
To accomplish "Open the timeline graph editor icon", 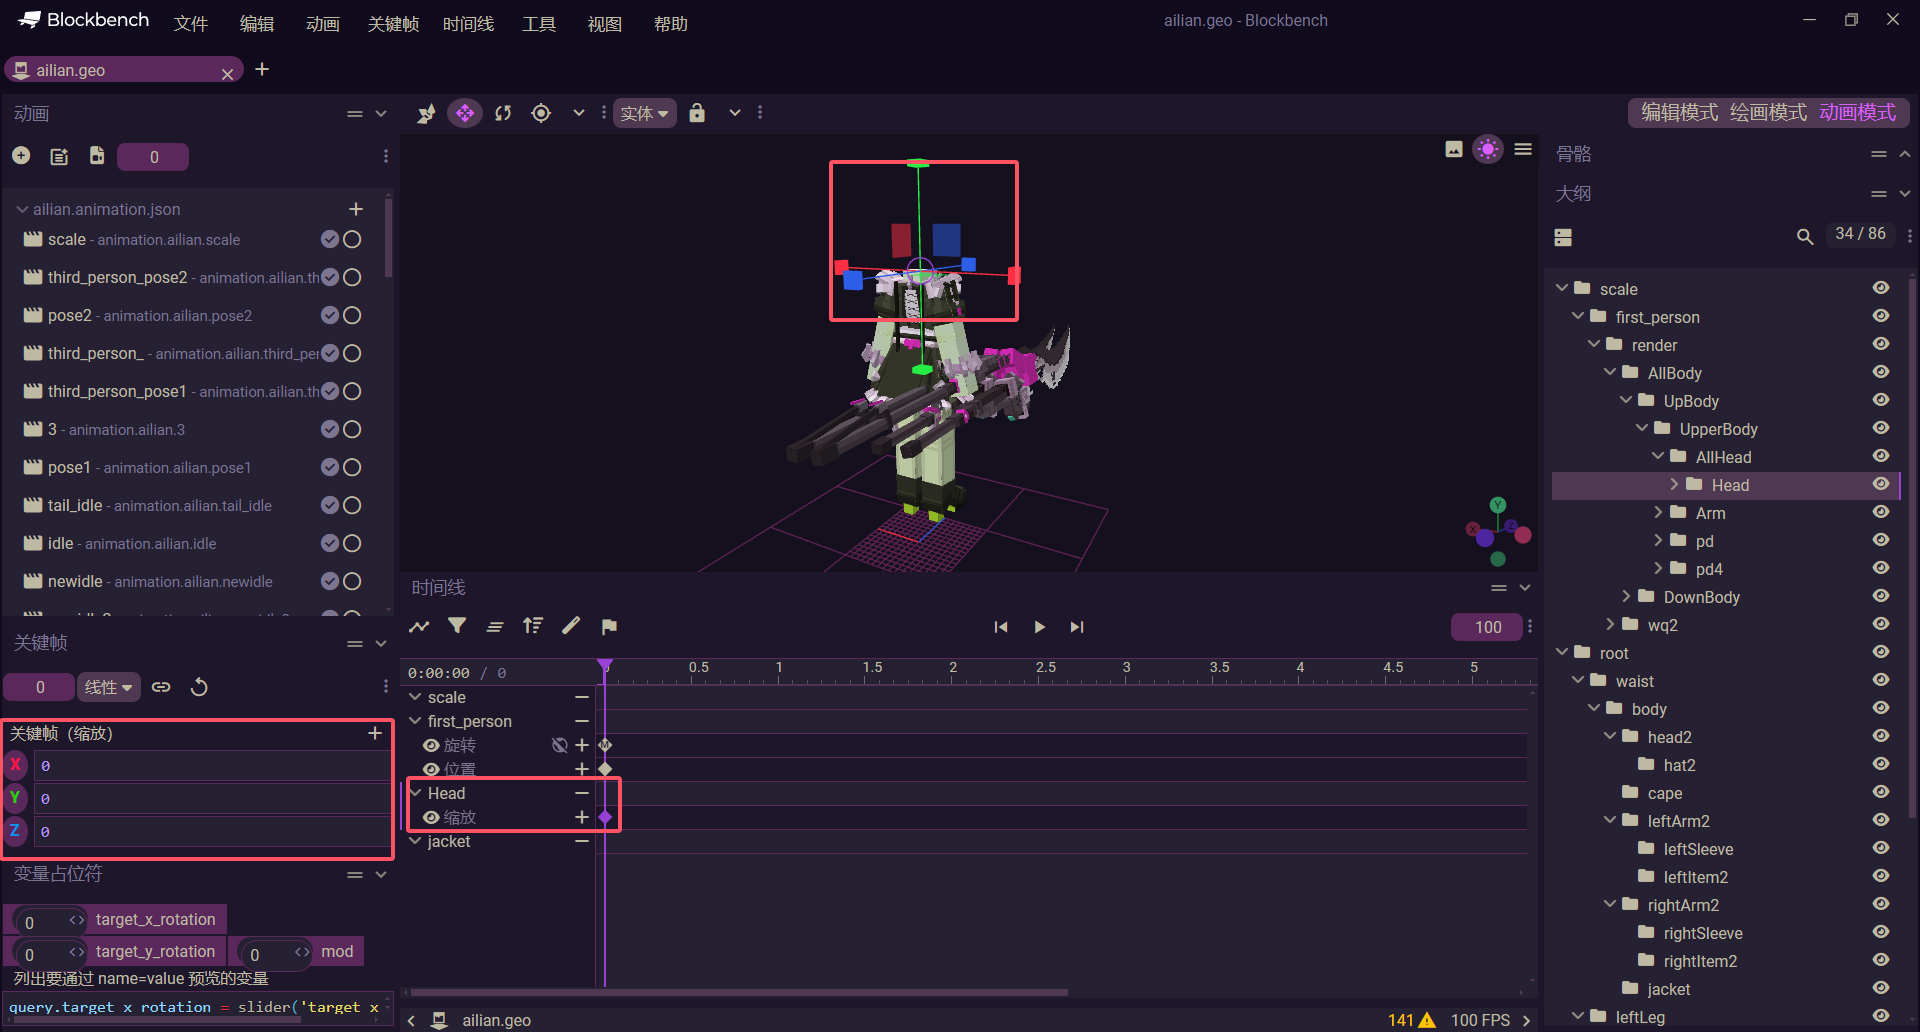I will (x=419, y=626).
